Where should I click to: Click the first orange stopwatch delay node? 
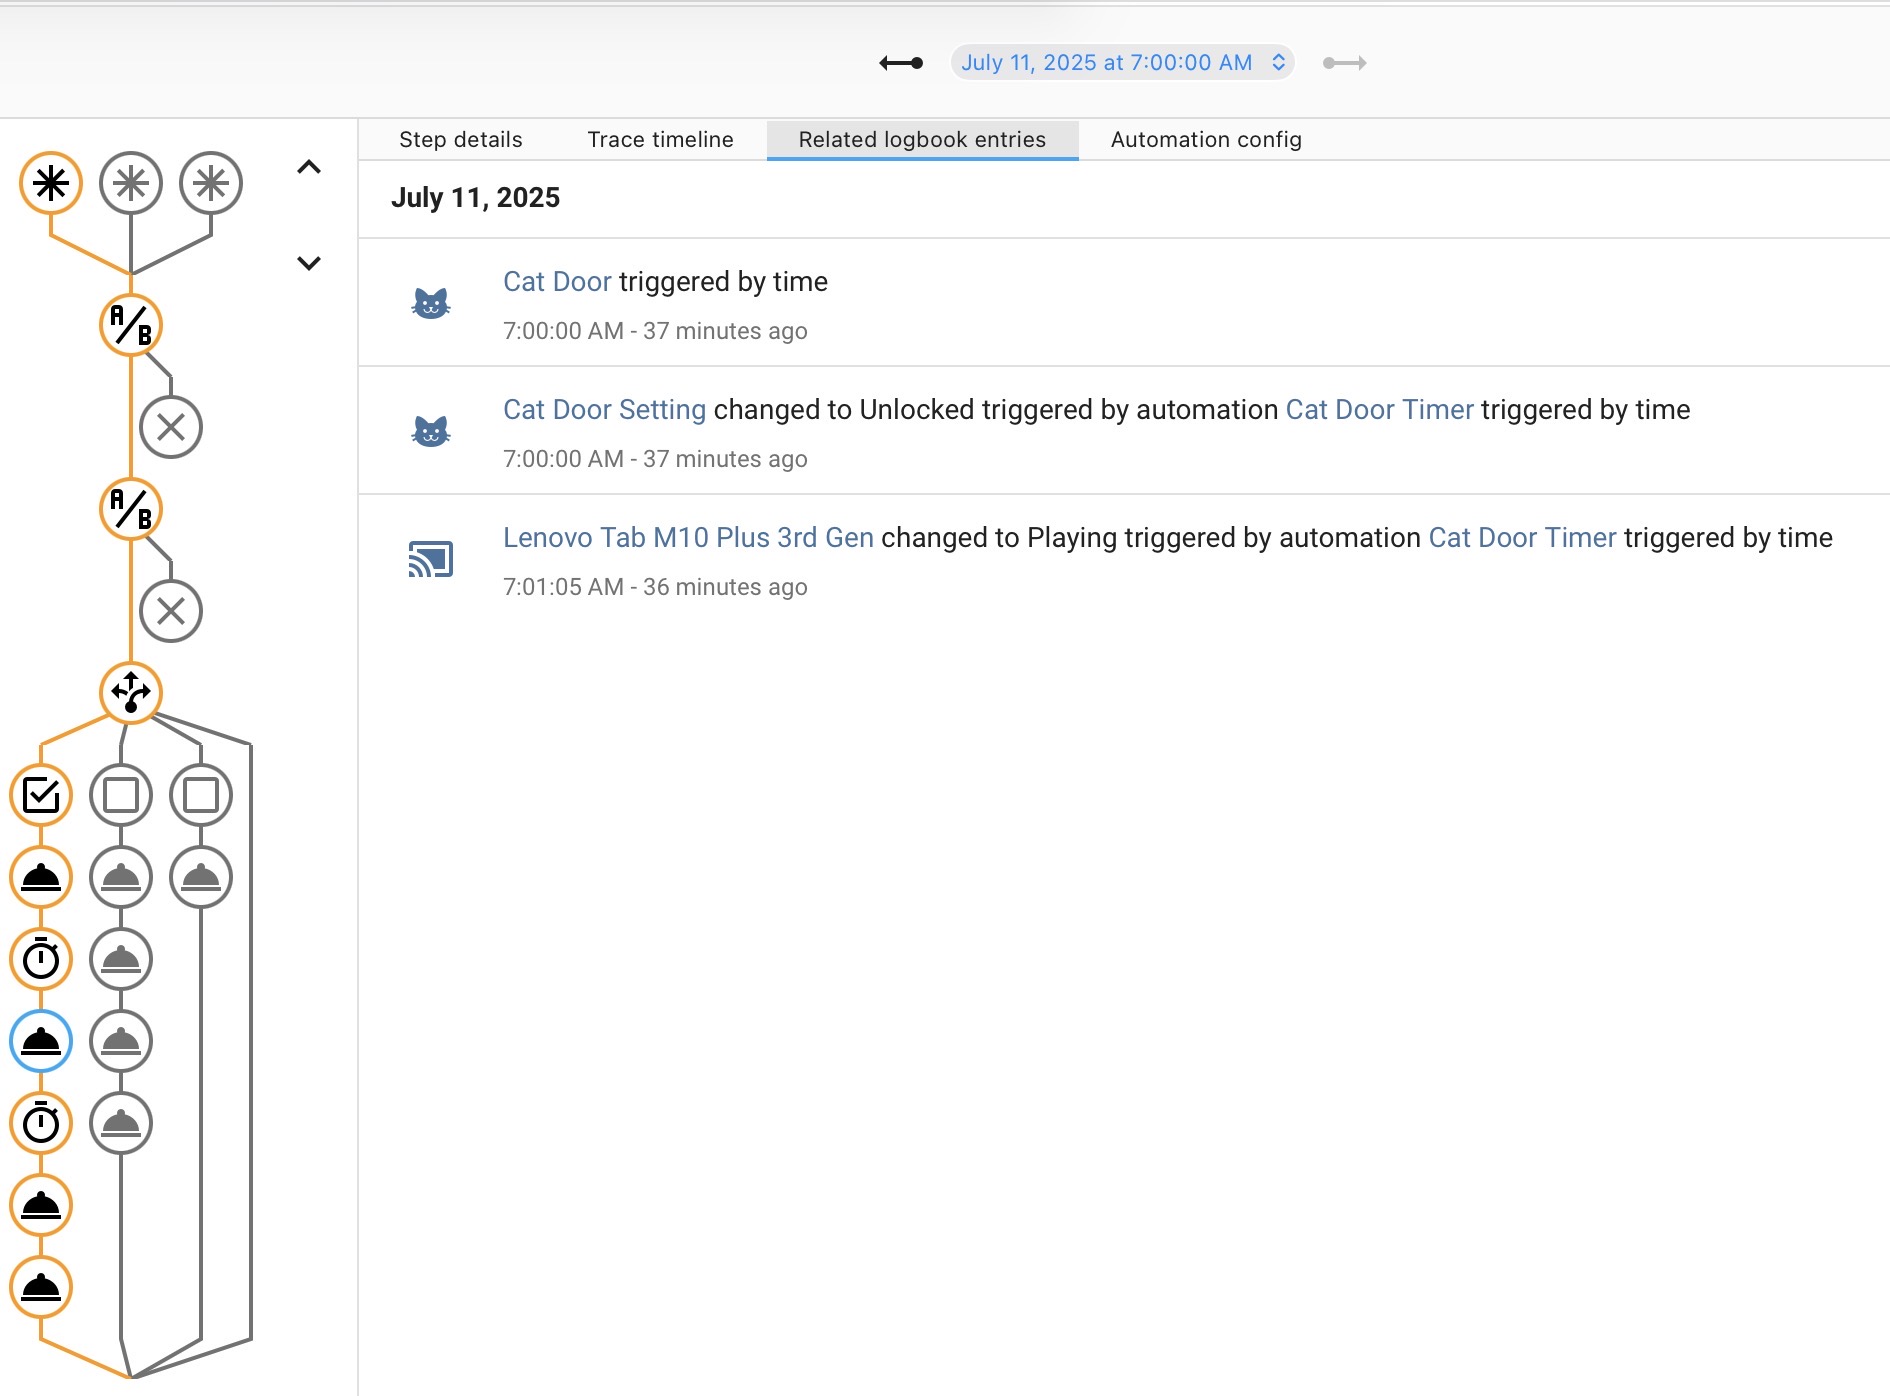(x=41, y=959)
